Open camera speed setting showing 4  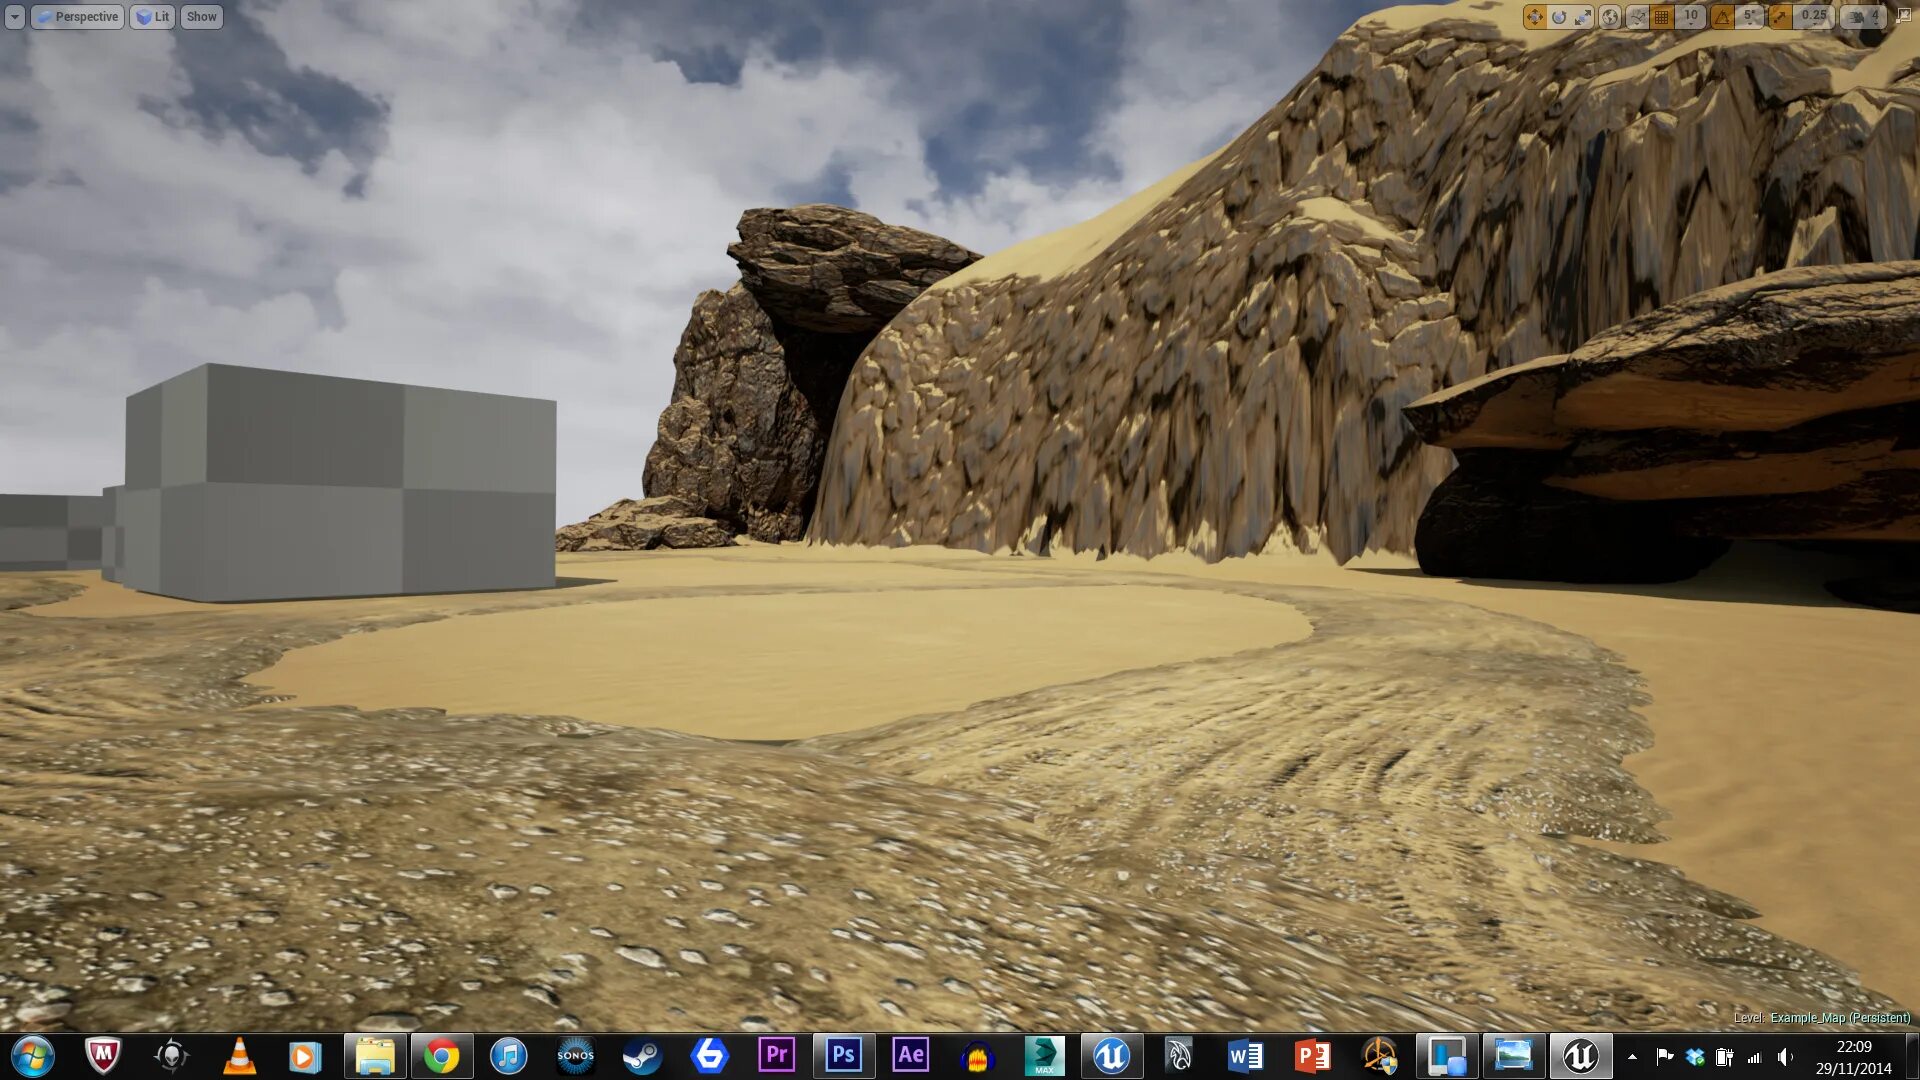pos(1864,17)
